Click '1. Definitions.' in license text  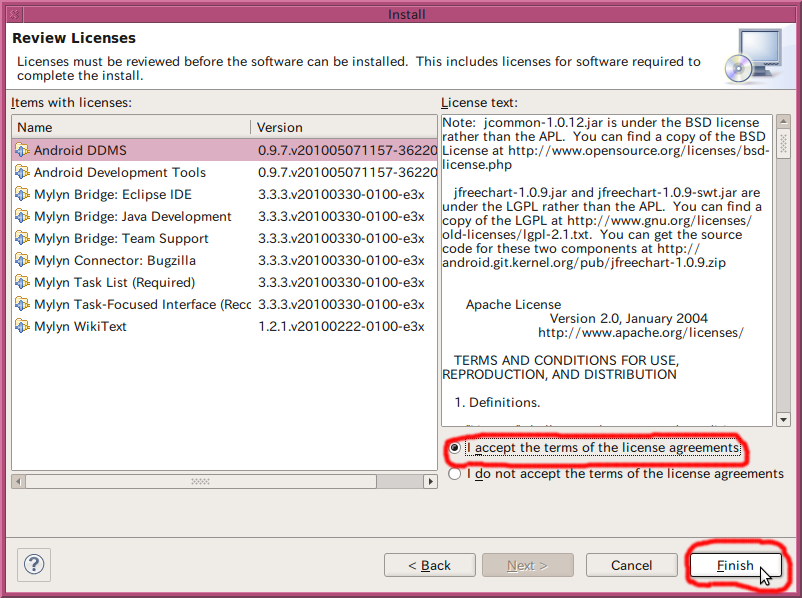tap(497, 402)
